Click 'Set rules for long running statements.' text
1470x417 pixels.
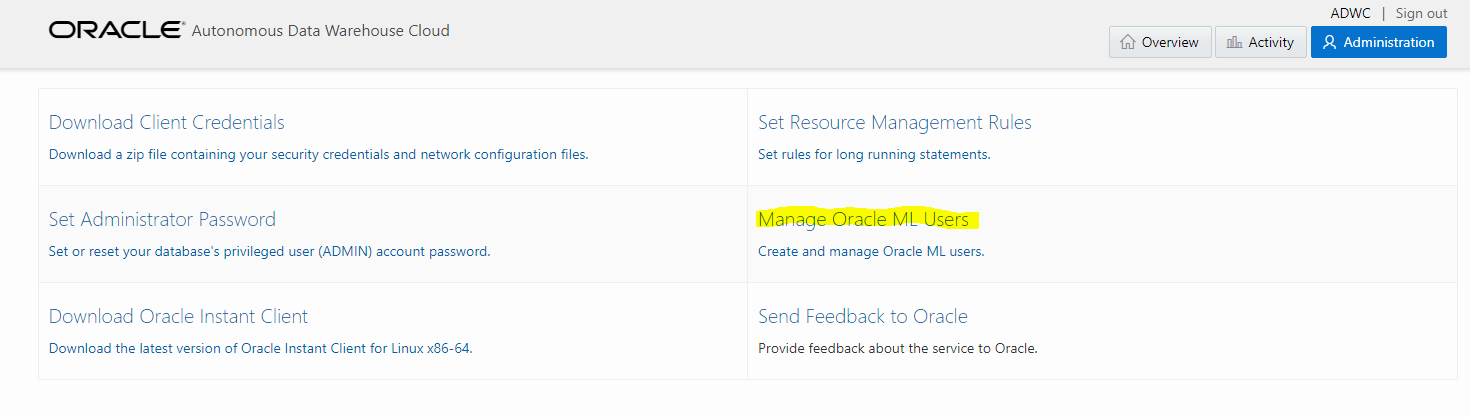[874, 155]
